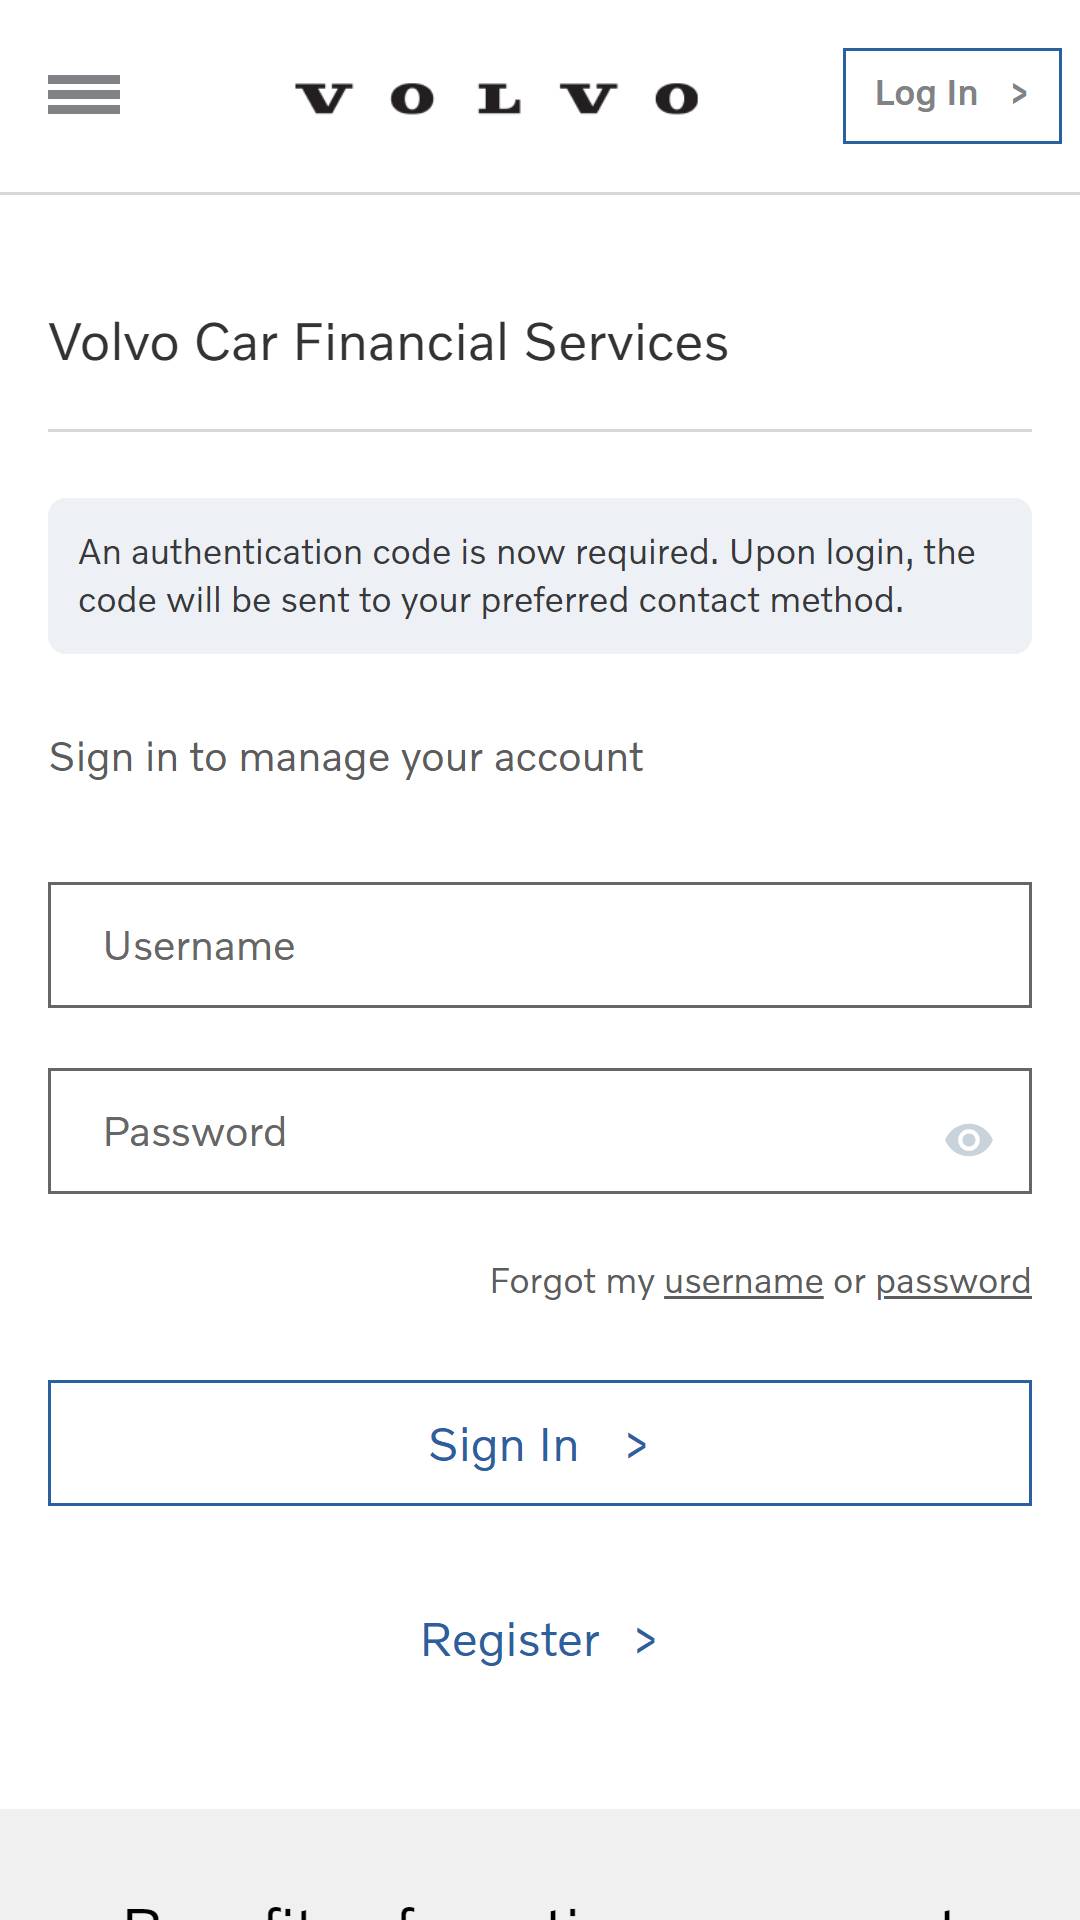Click the Log In label text

(926, 94)
